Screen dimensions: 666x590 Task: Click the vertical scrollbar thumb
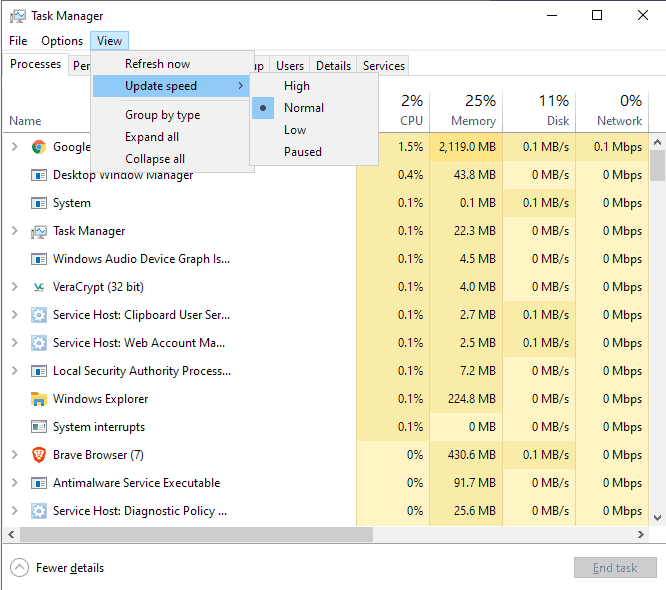click(658, 166)
